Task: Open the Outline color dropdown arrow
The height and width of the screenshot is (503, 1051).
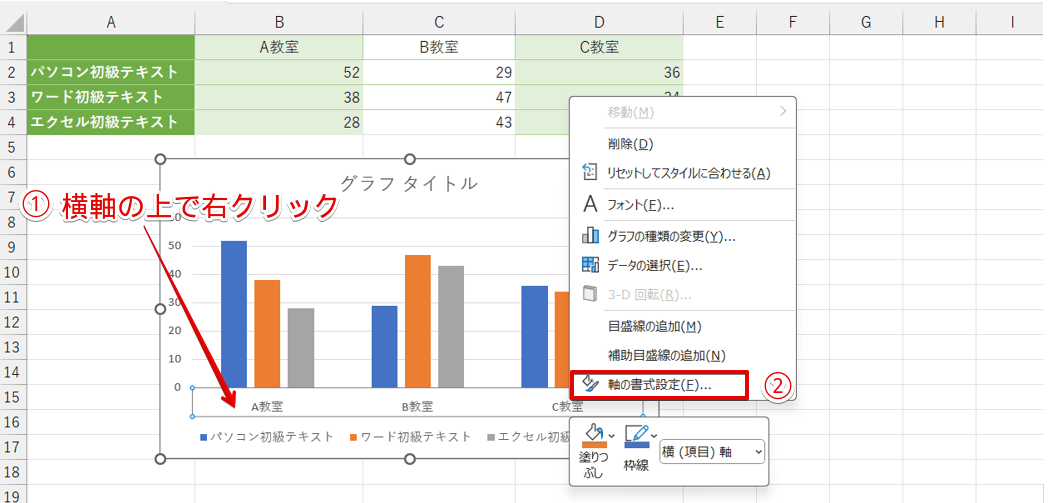Action: coord(654,435)
